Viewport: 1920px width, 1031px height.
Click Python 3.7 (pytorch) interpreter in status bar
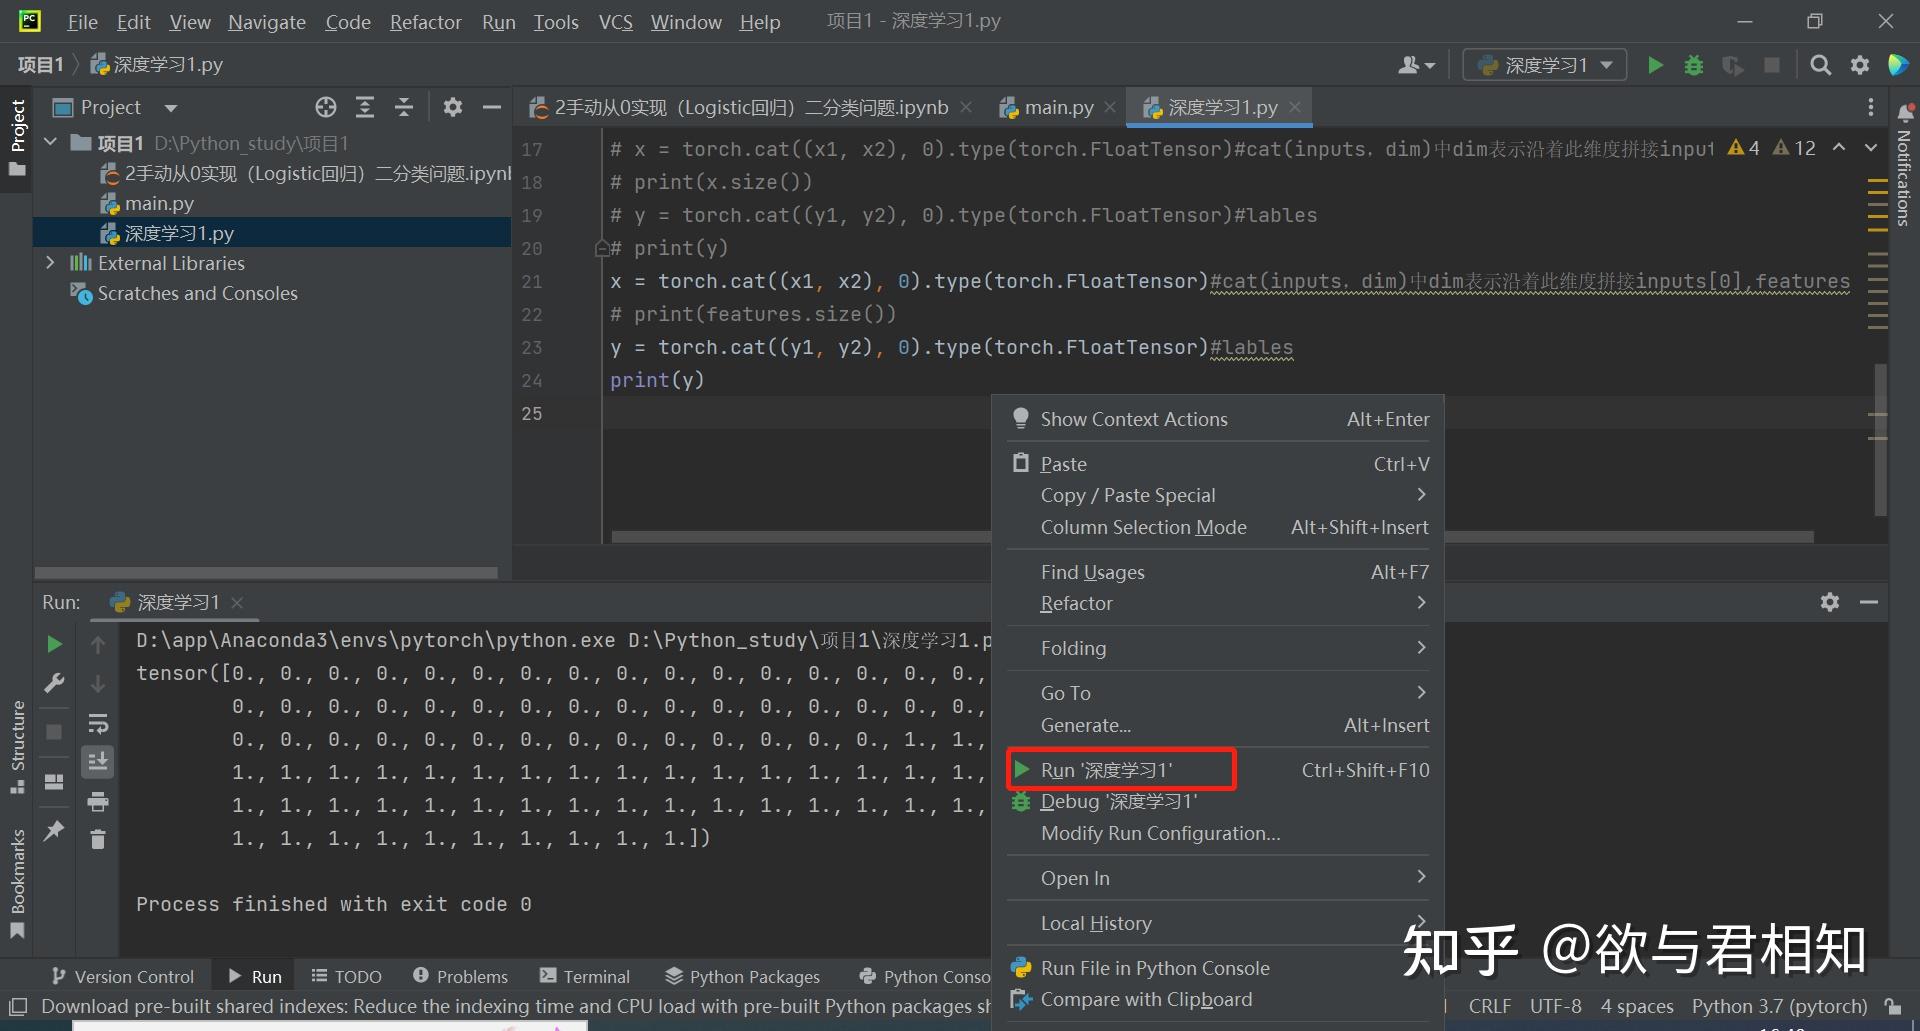(1779, 1006)
